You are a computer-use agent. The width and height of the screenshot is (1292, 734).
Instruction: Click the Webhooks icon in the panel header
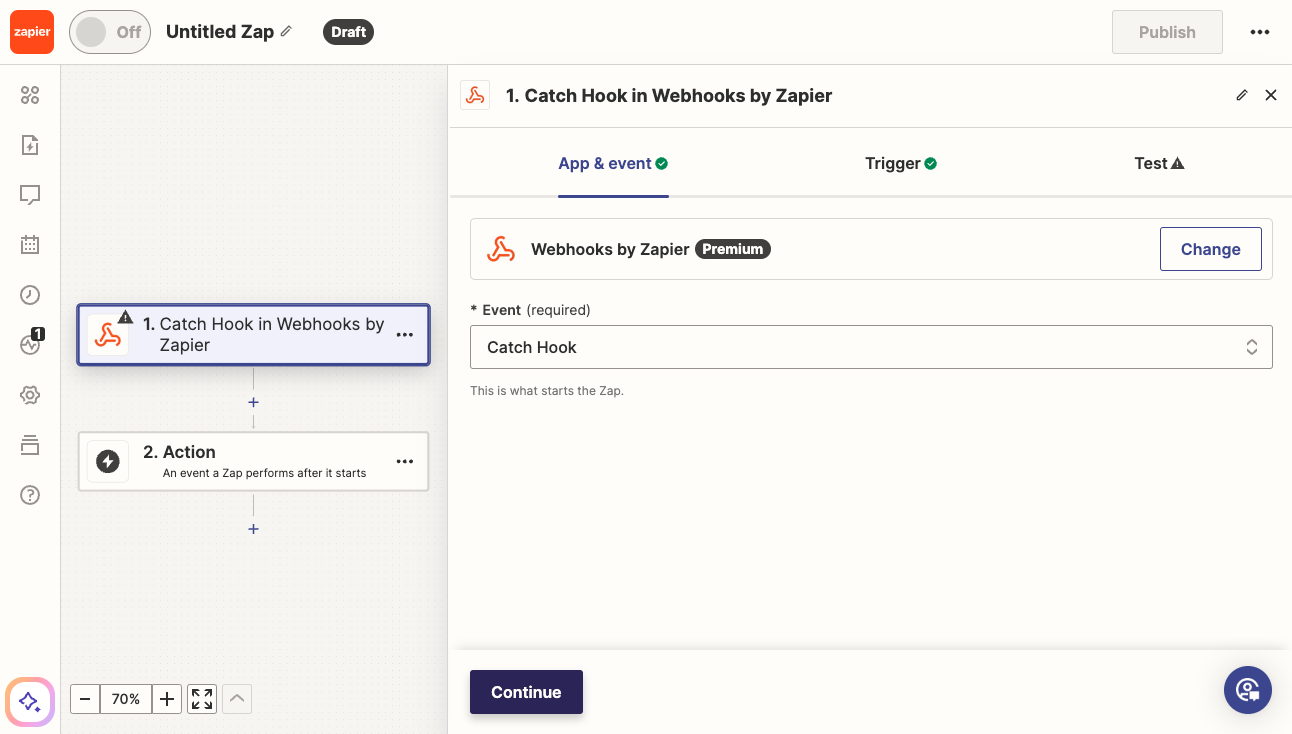[x=475, y=95]
